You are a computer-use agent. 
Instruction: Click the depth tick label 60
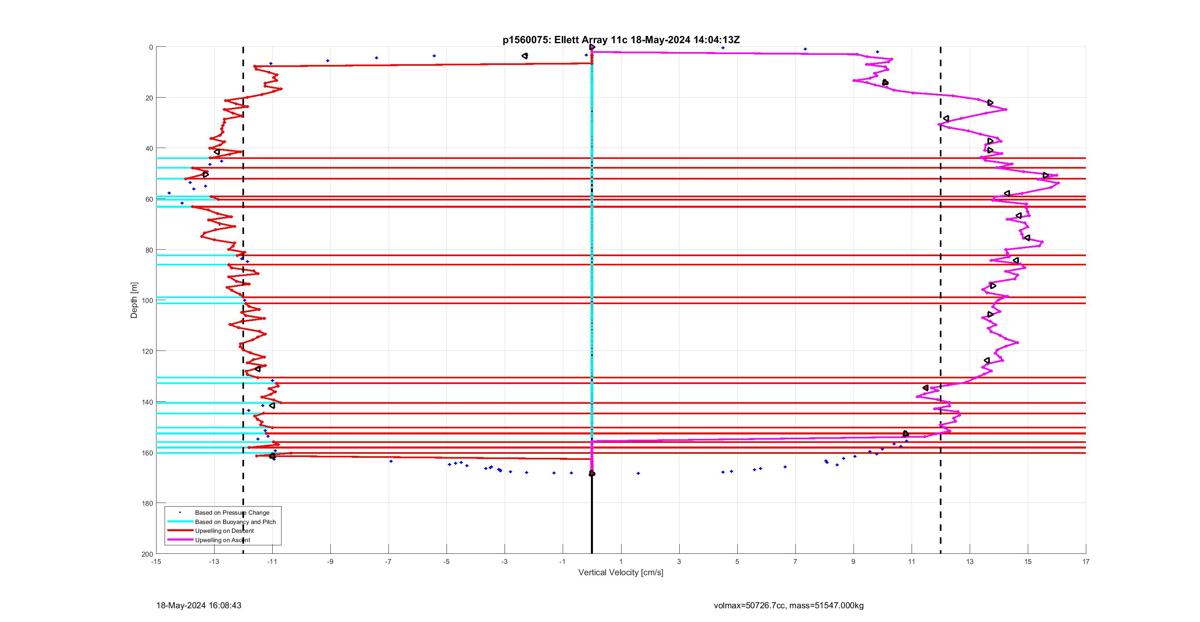(148, 199)
